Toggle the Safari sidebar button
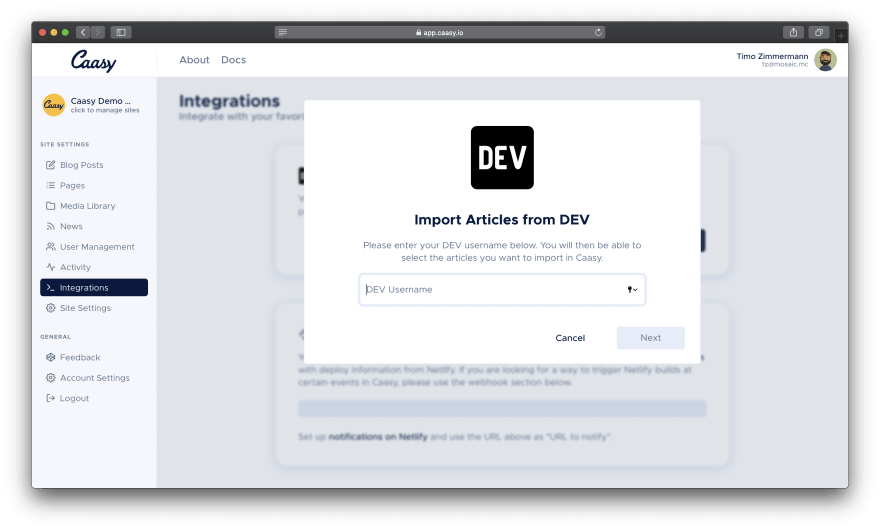This screenshot has height=530, width=880. (x=121, y=33)
